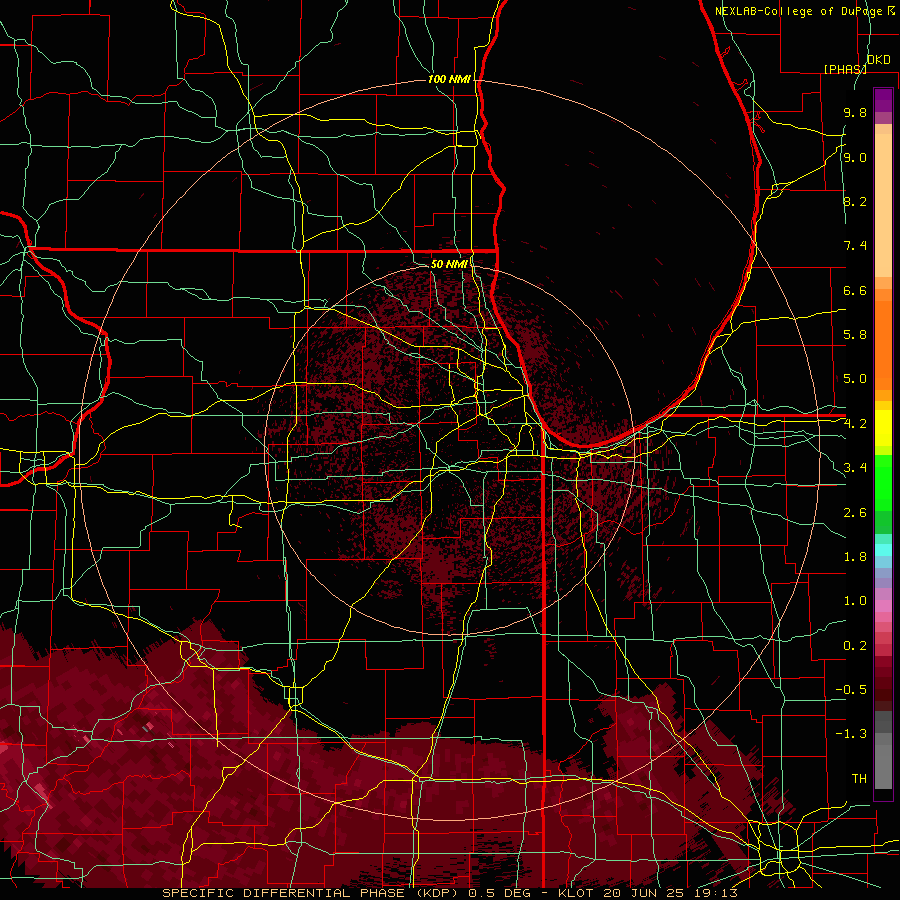Click the 9.0 scale value
This screenshot has width=900, height=900.
(855, 157)
